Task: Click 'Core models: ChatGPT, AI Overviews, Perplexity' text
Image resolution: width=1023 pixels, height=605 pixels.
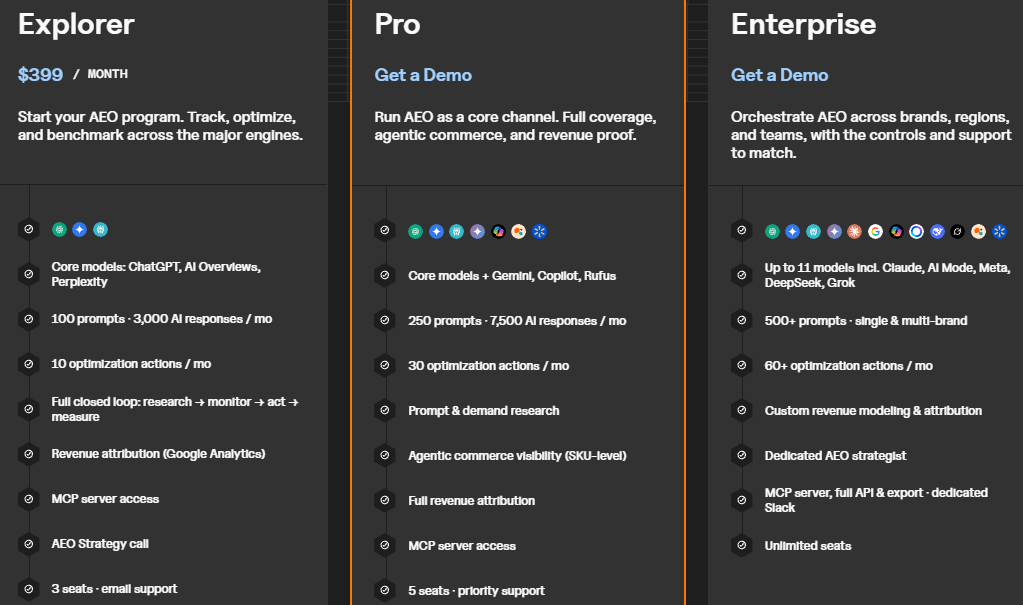Action: pyautogui.click(x=156, y=274)
